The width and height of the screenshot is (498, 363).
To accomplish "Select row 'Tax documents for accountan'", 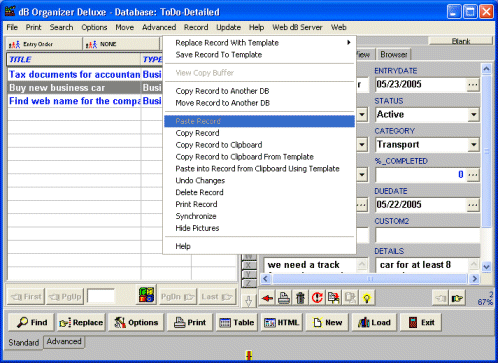I will click(x=85, y=74).
